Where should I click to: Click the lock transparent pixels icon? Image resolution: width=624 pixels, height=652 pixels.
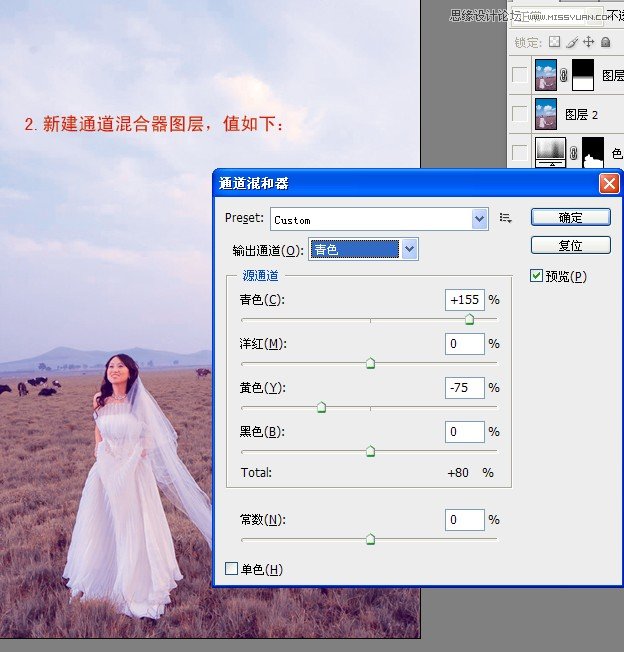(x=554, y=42)
